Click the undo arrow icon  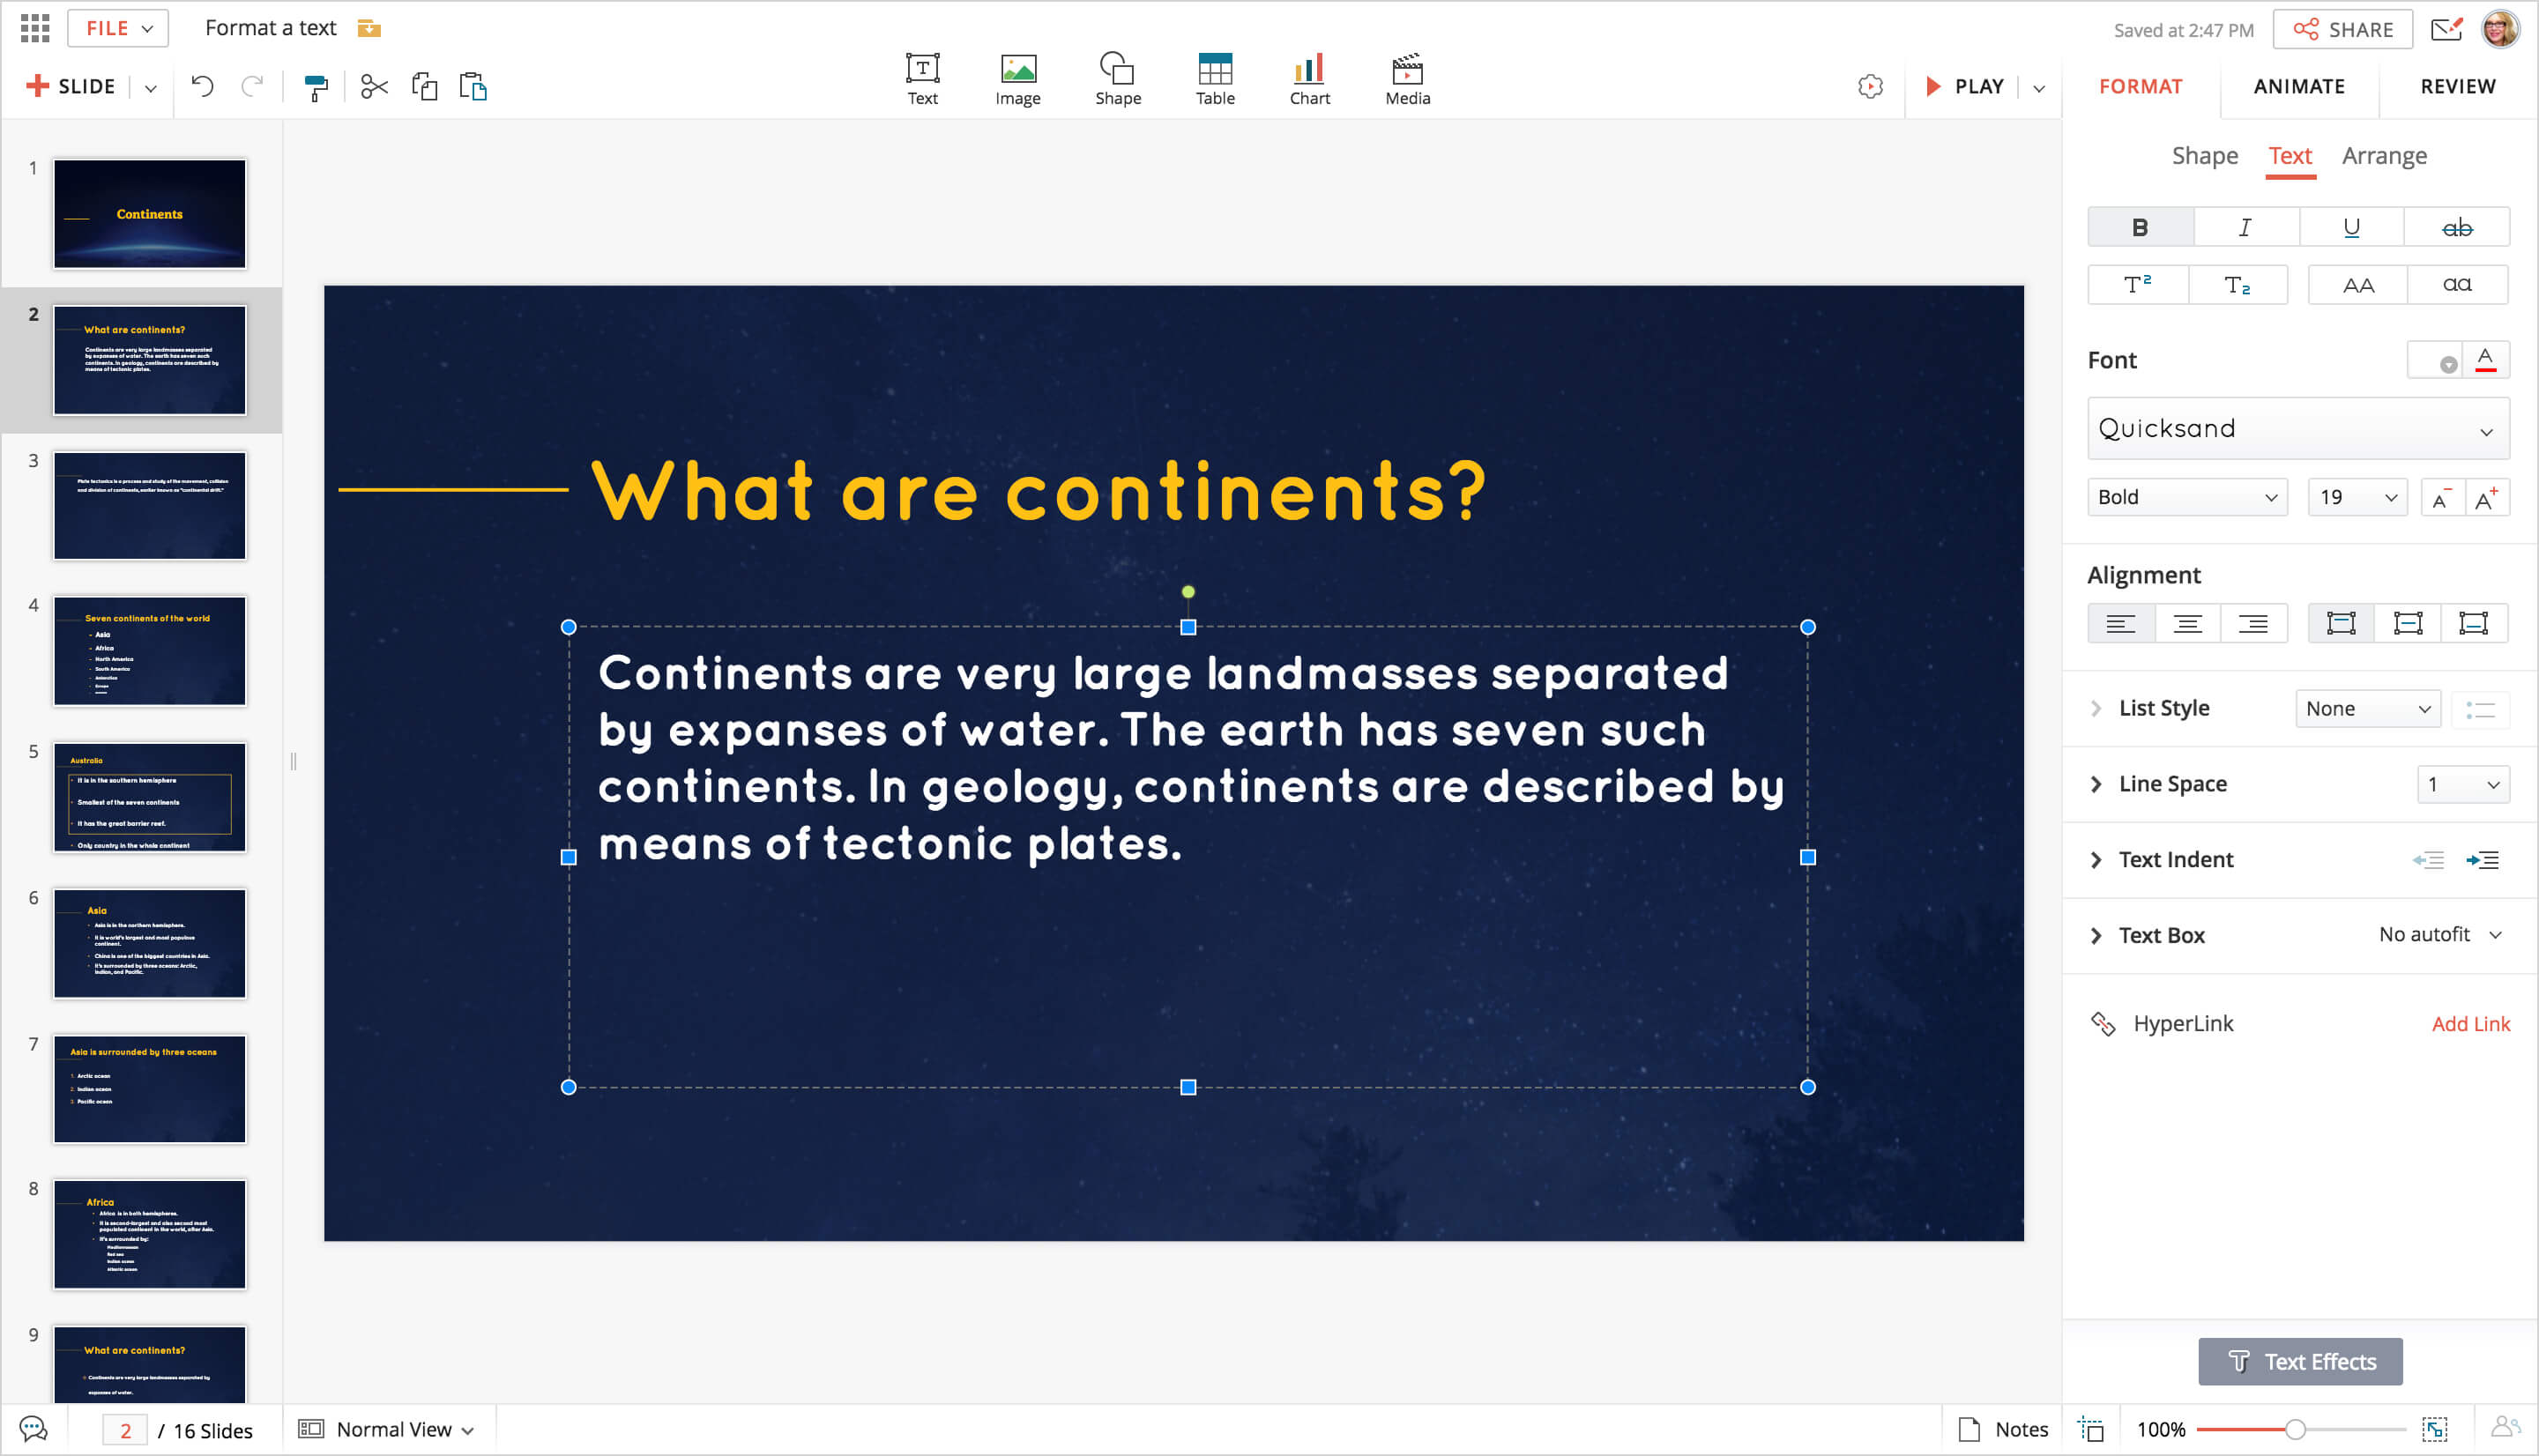pyautogui.click(x=202, y=87)
